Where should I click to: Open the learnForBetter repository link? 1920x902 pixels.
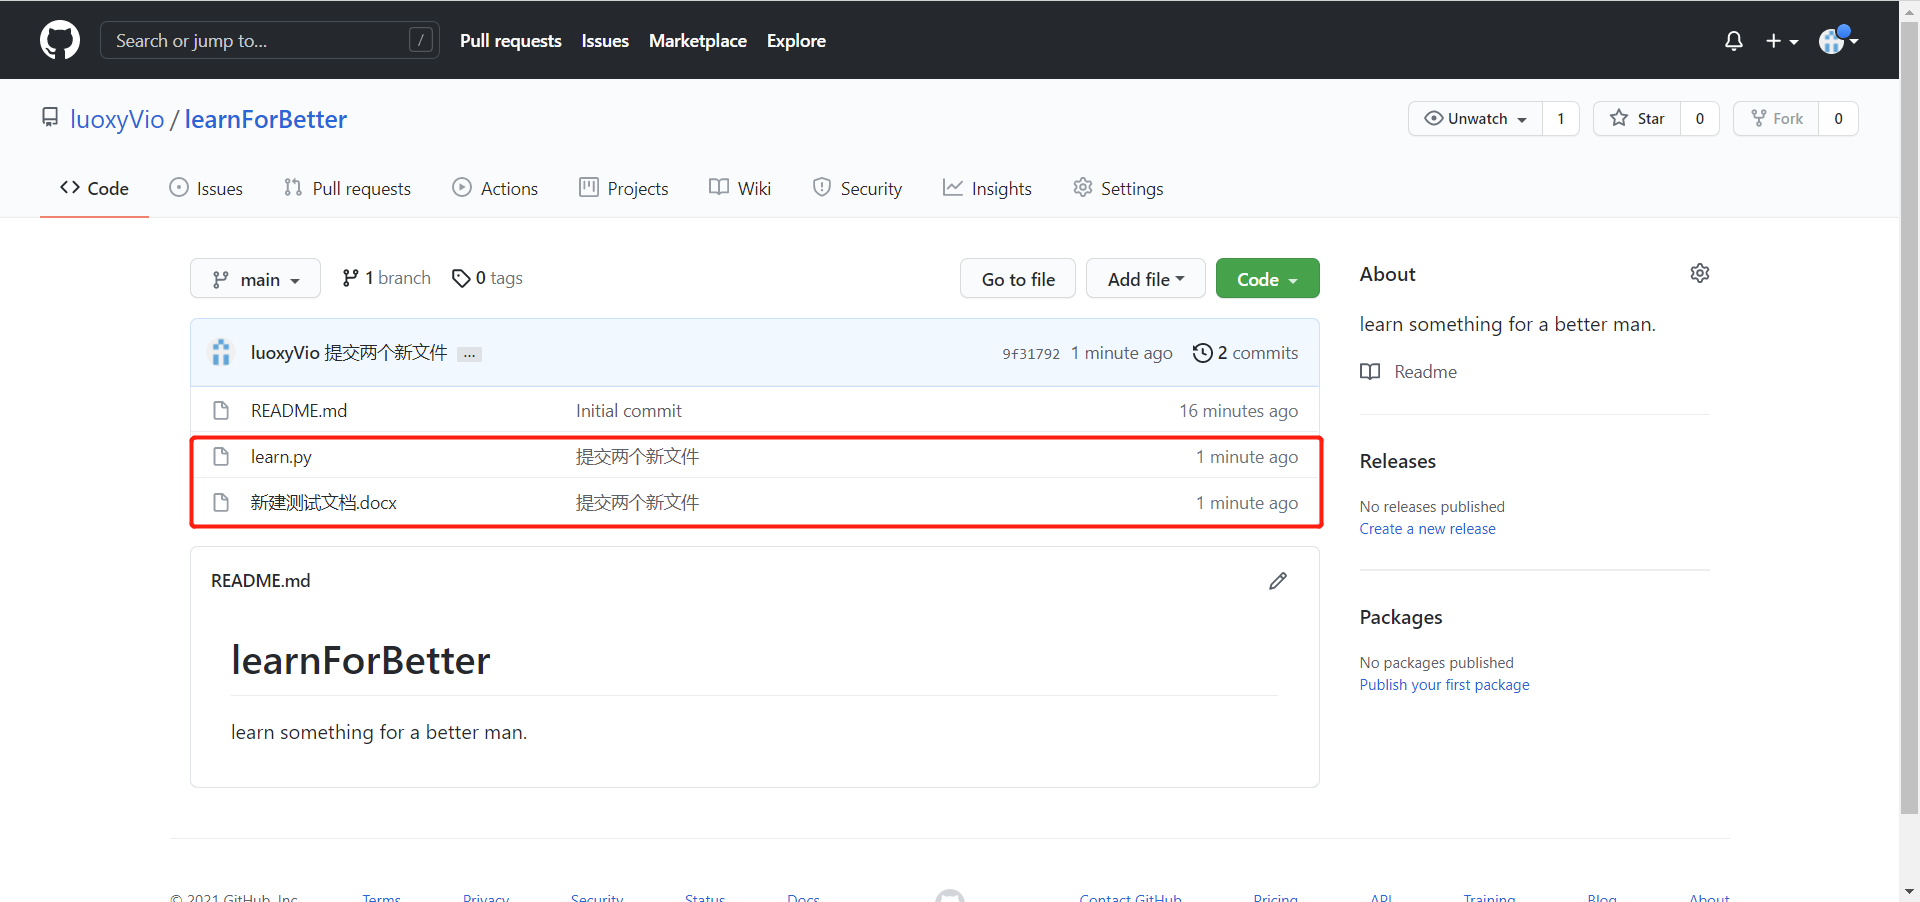click(266, 119)
